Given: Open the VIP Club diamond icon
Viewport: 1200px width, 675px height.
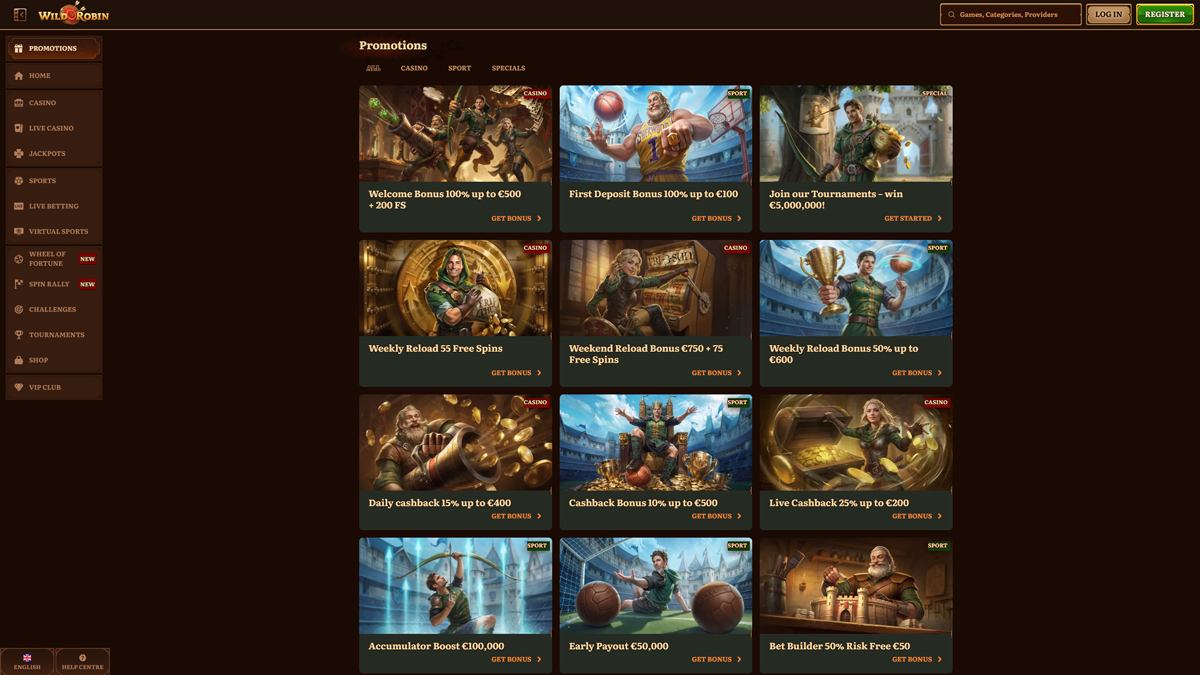Looking at the screenshot, I should pyautogui.click(x=19, y=387).
